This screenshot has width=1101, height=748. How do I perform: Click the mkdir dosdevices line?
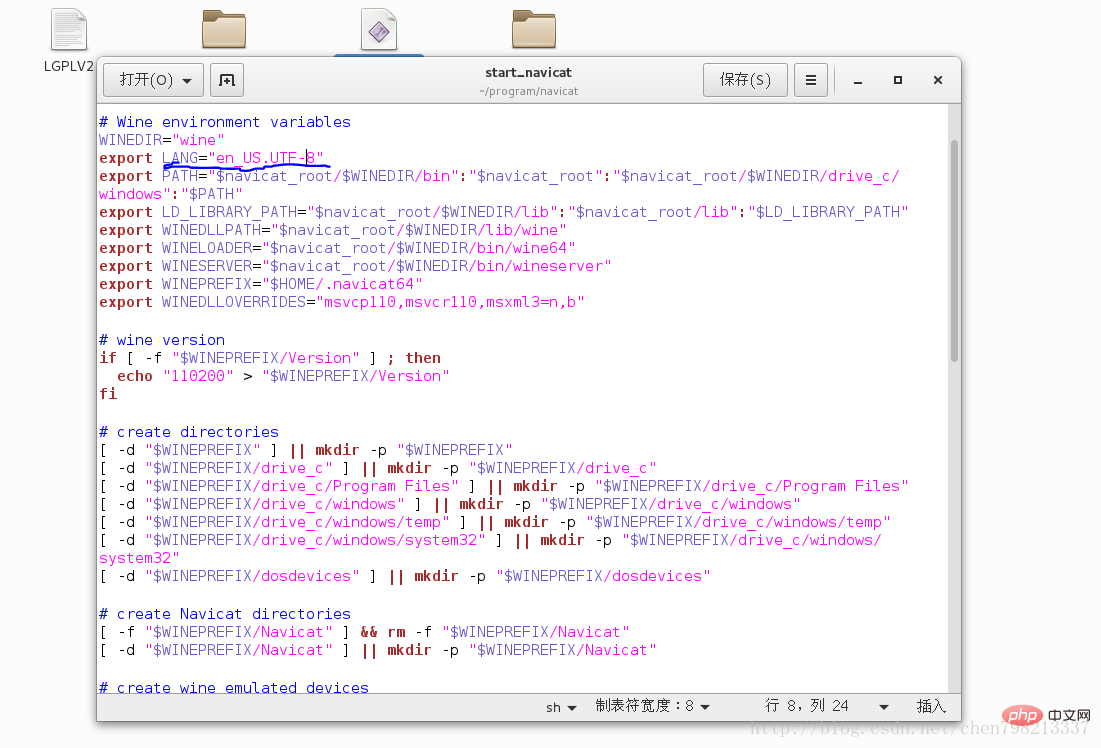pyautogui.click(x=404, y=577)
